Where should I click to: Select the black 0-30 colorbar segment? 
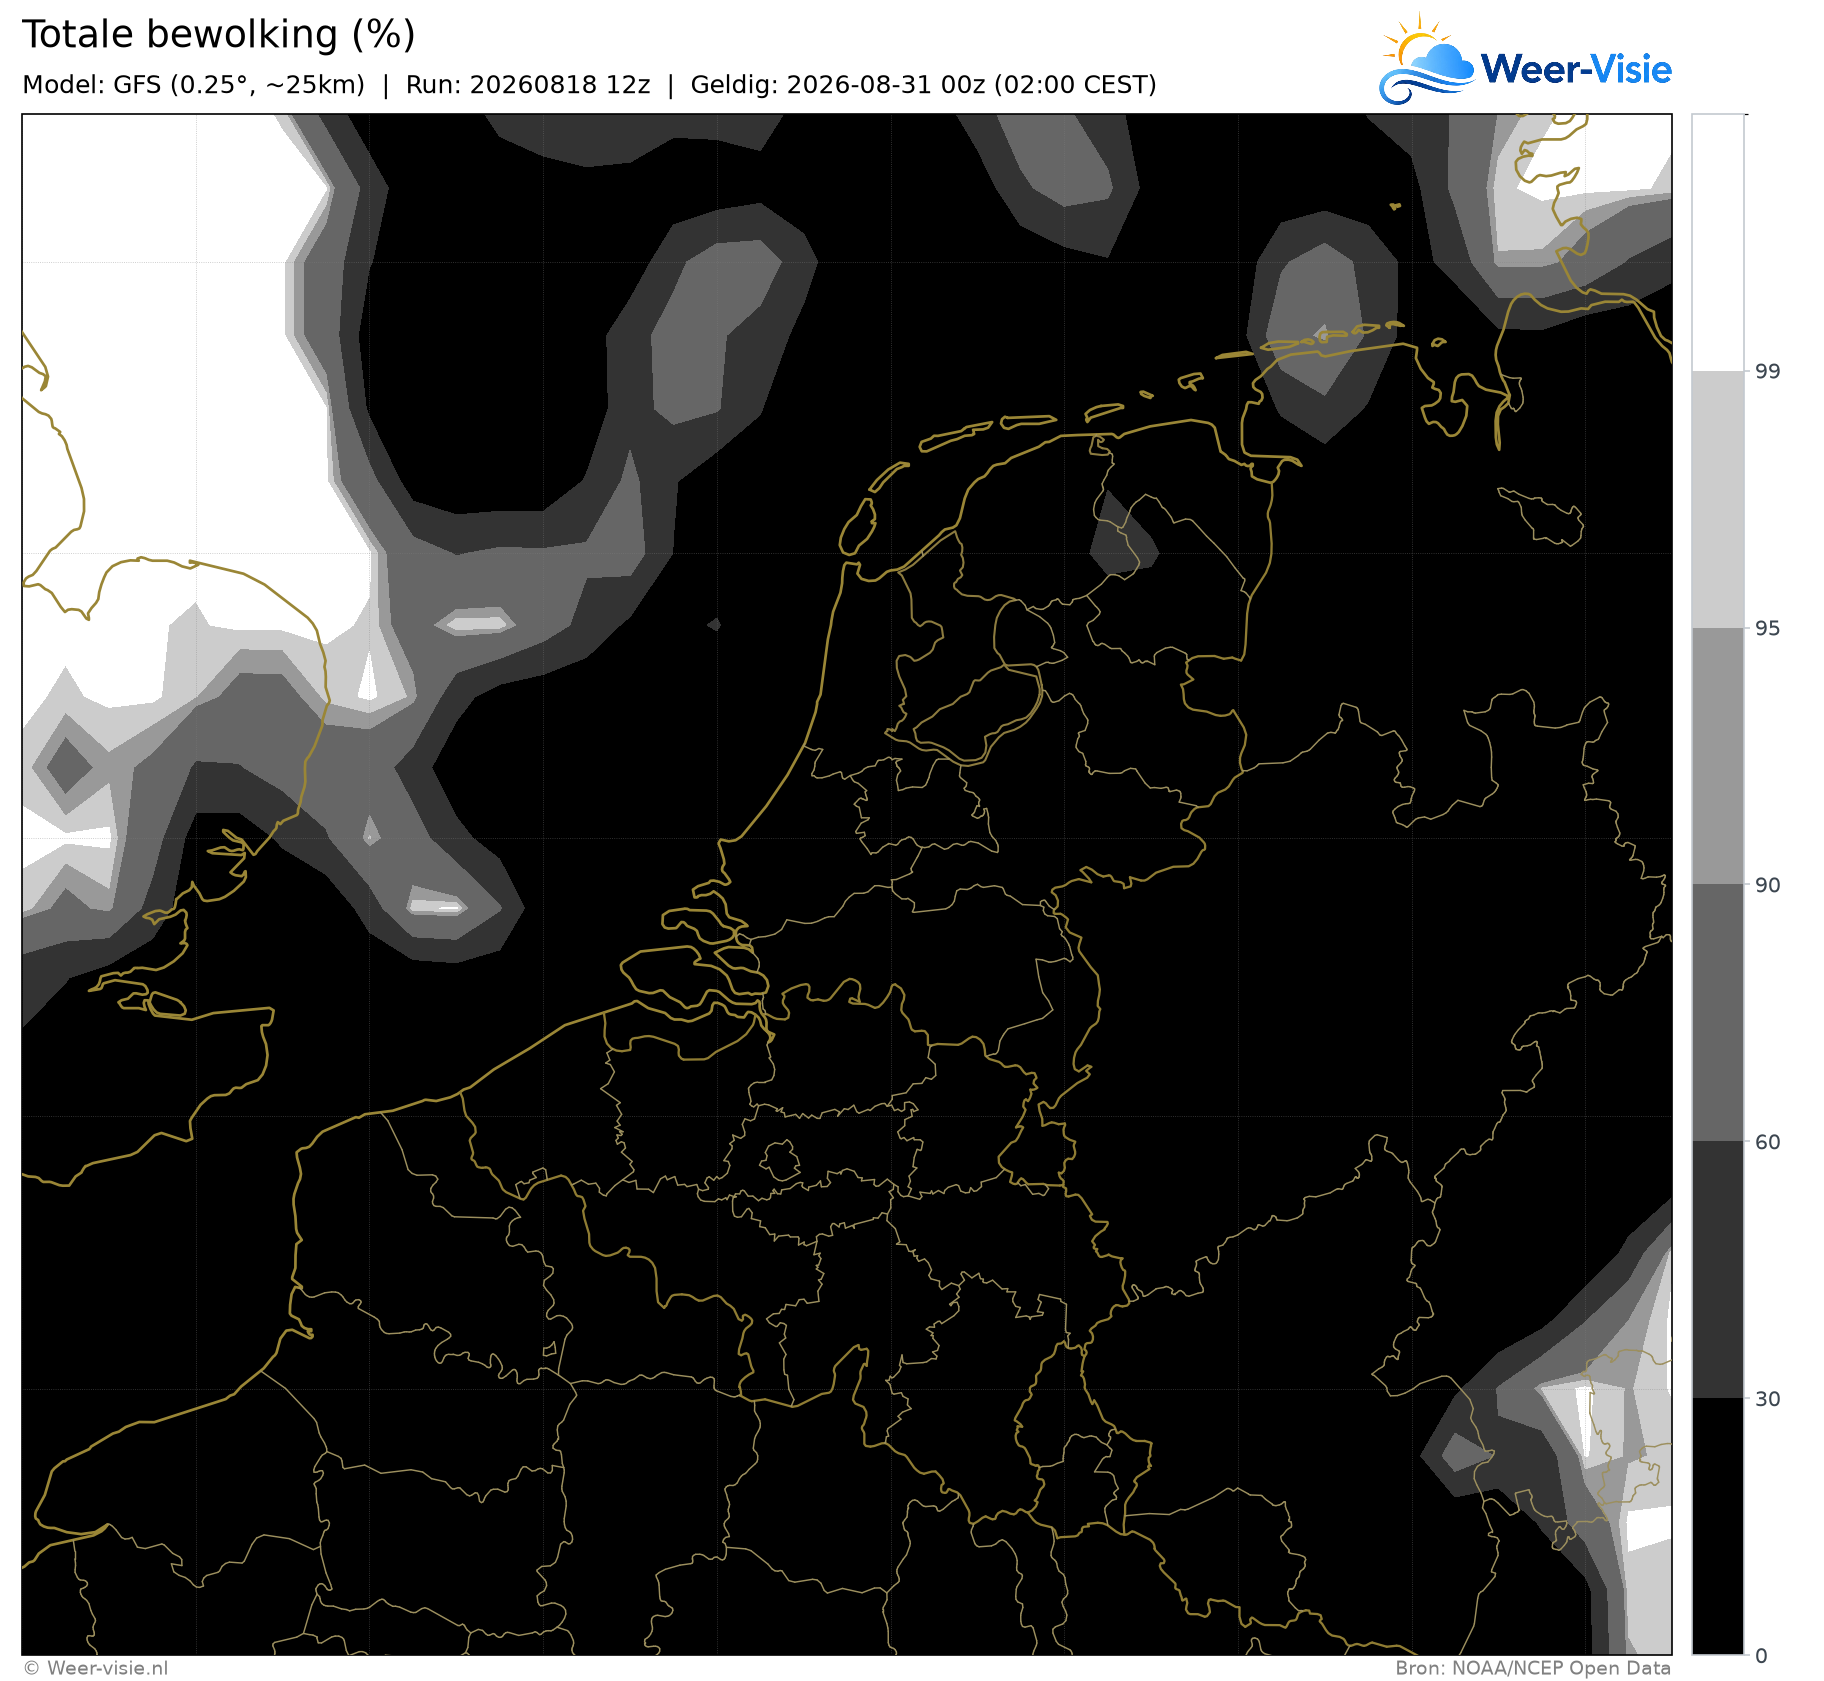(1718, 1526)
